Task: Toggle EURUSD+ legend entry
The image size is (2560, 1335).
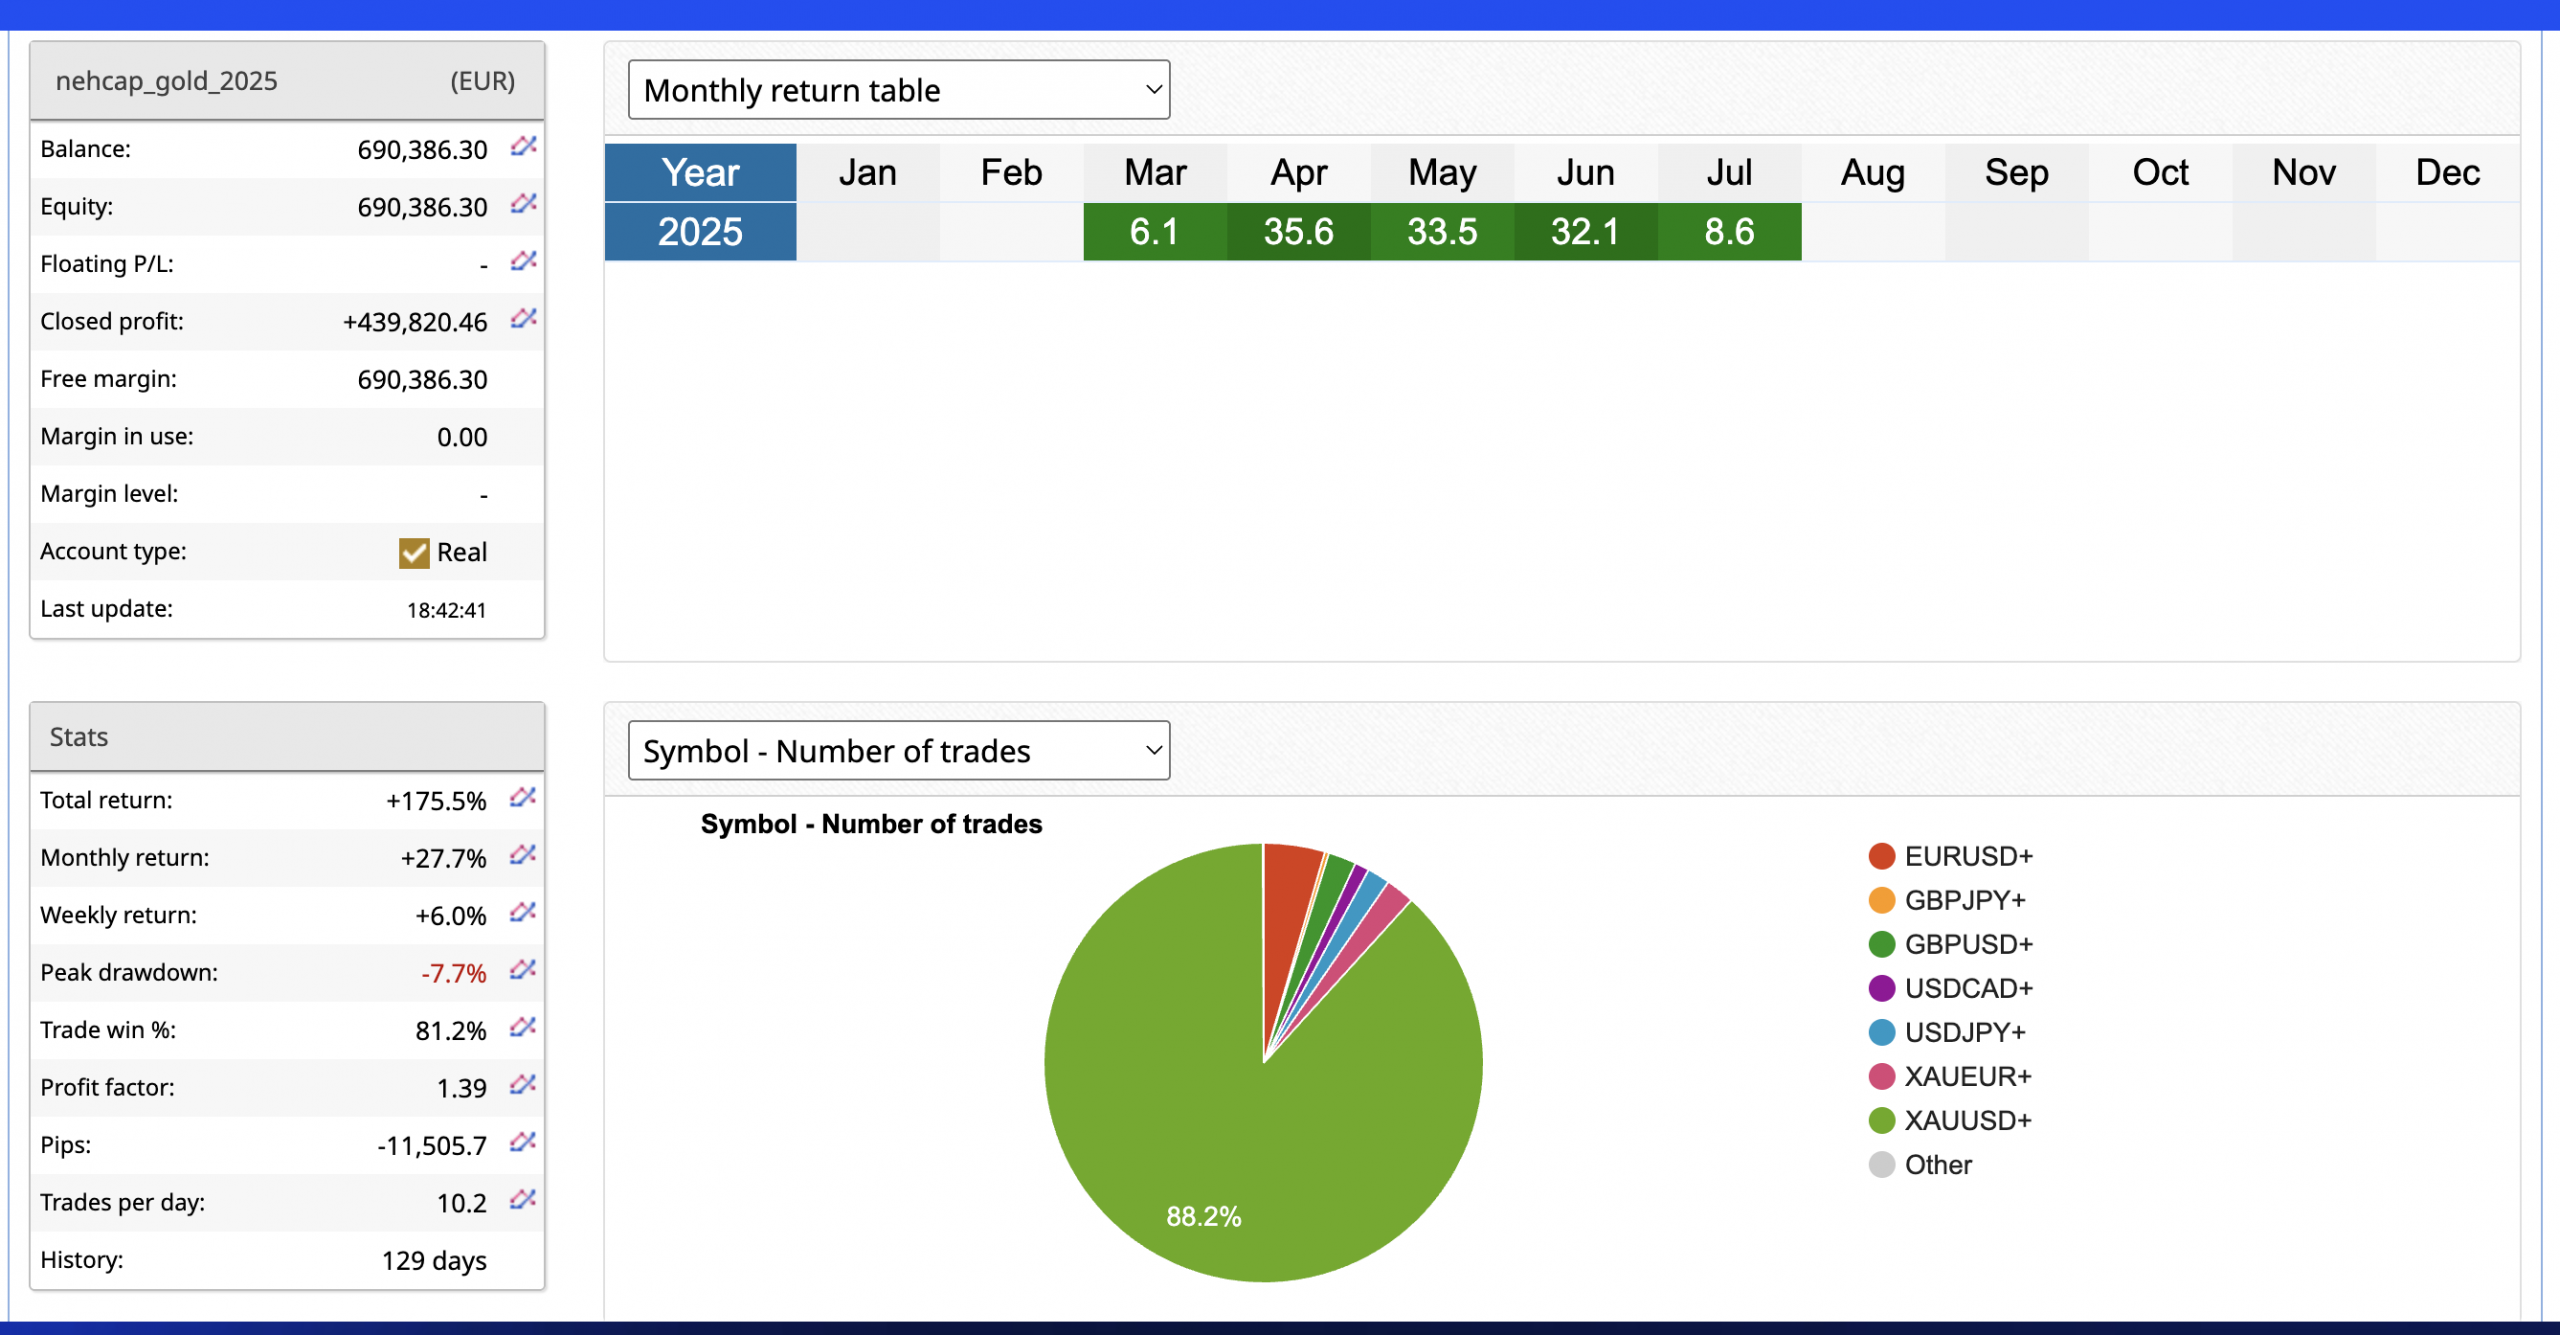Action: [x=1967, y=857]
